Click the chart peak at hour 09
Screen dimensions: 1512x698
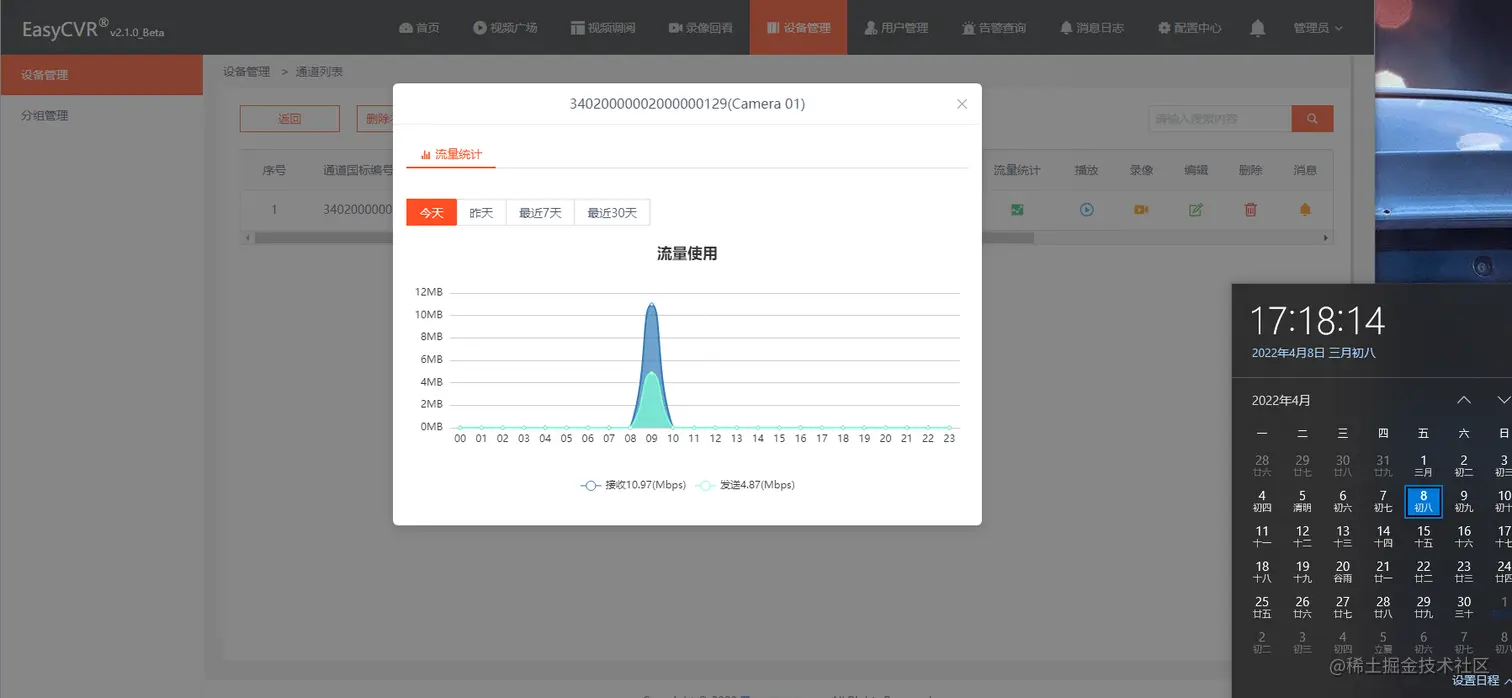(652, 304)
